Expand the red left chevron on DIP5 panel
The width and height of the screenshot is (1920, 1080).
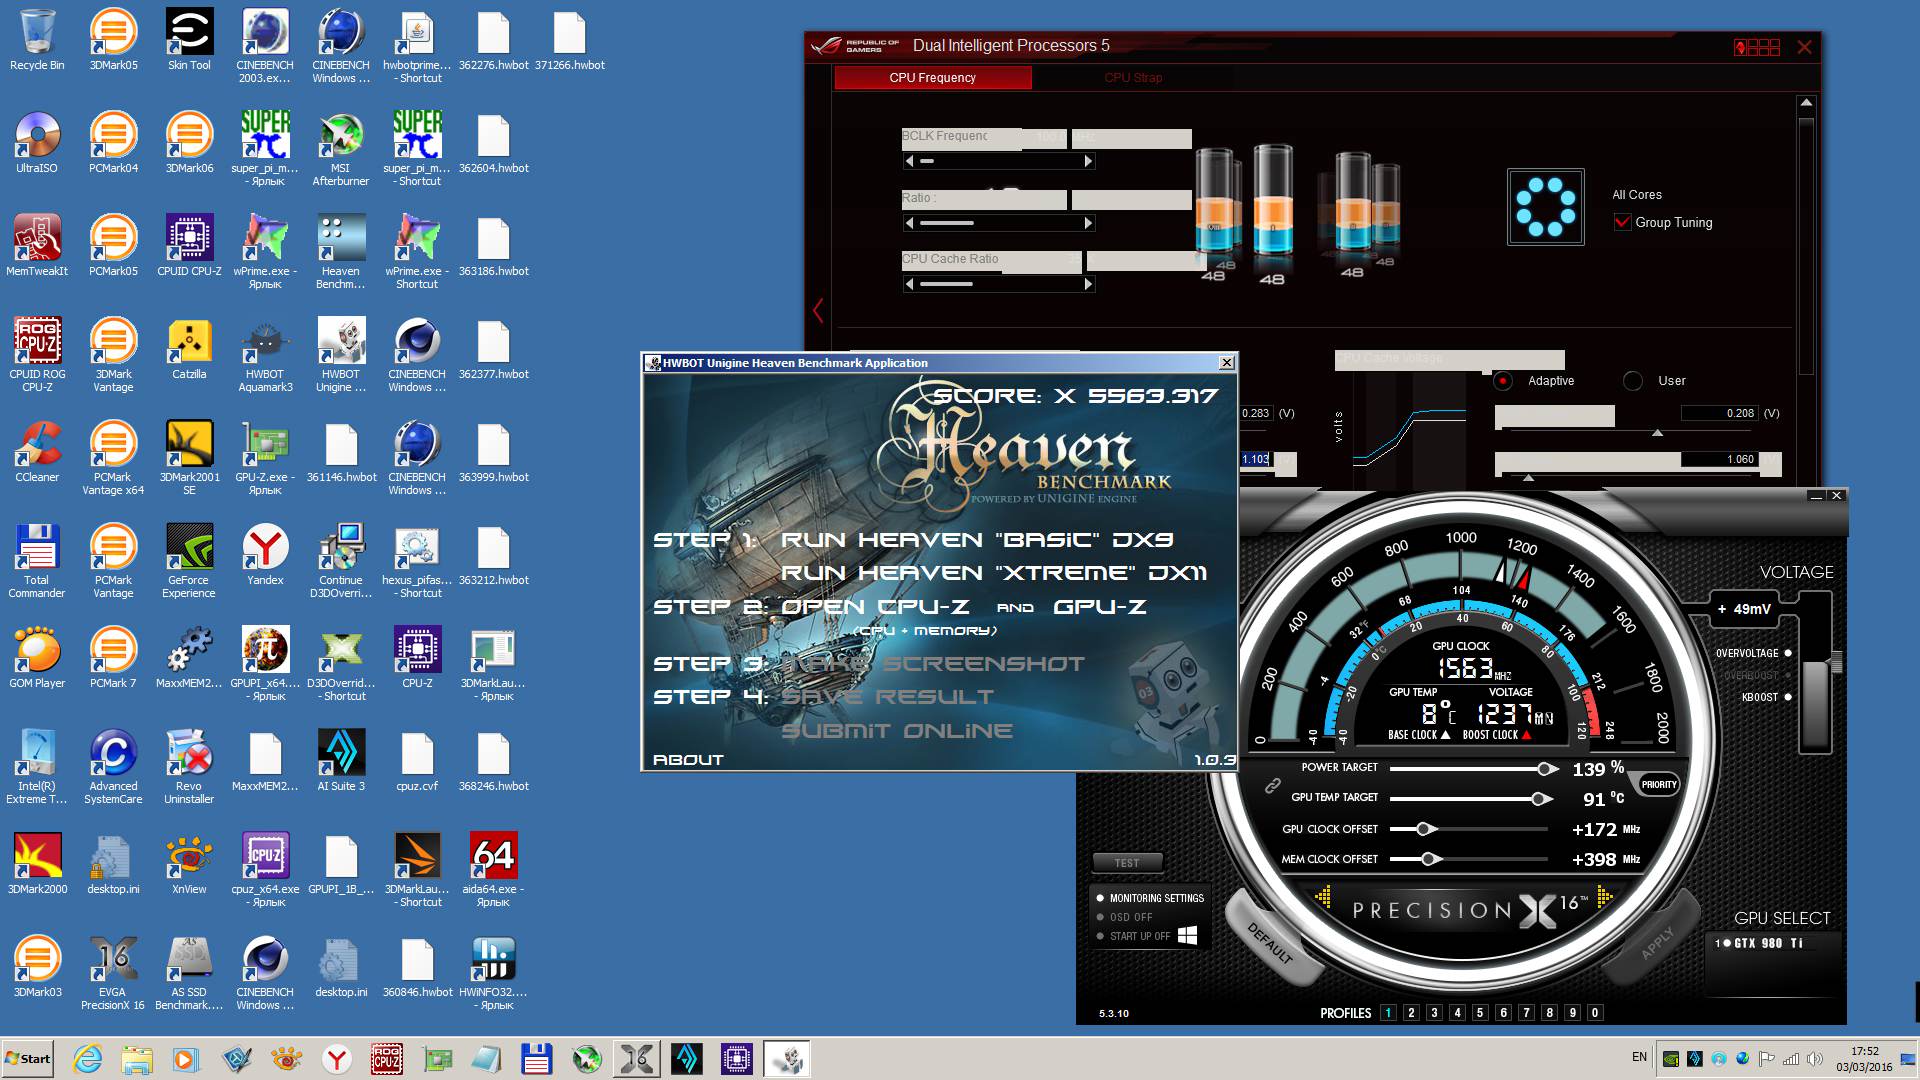(818, 311)
